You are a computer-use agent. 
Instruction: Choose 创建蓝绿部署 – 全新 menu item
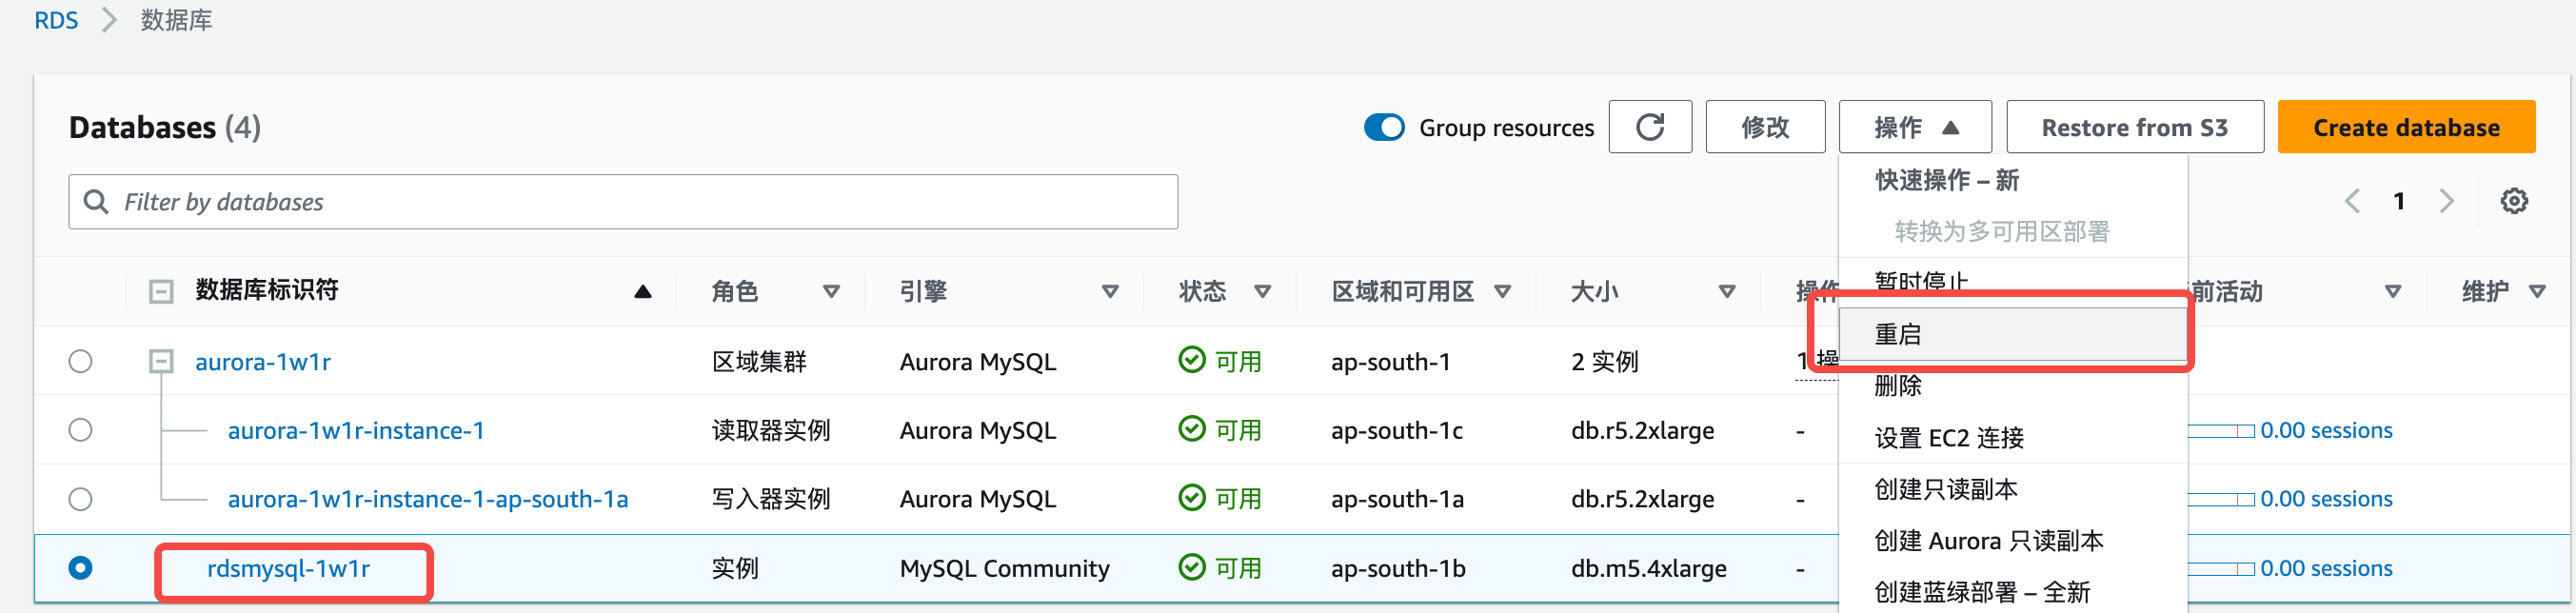[x=2012, y=592]
